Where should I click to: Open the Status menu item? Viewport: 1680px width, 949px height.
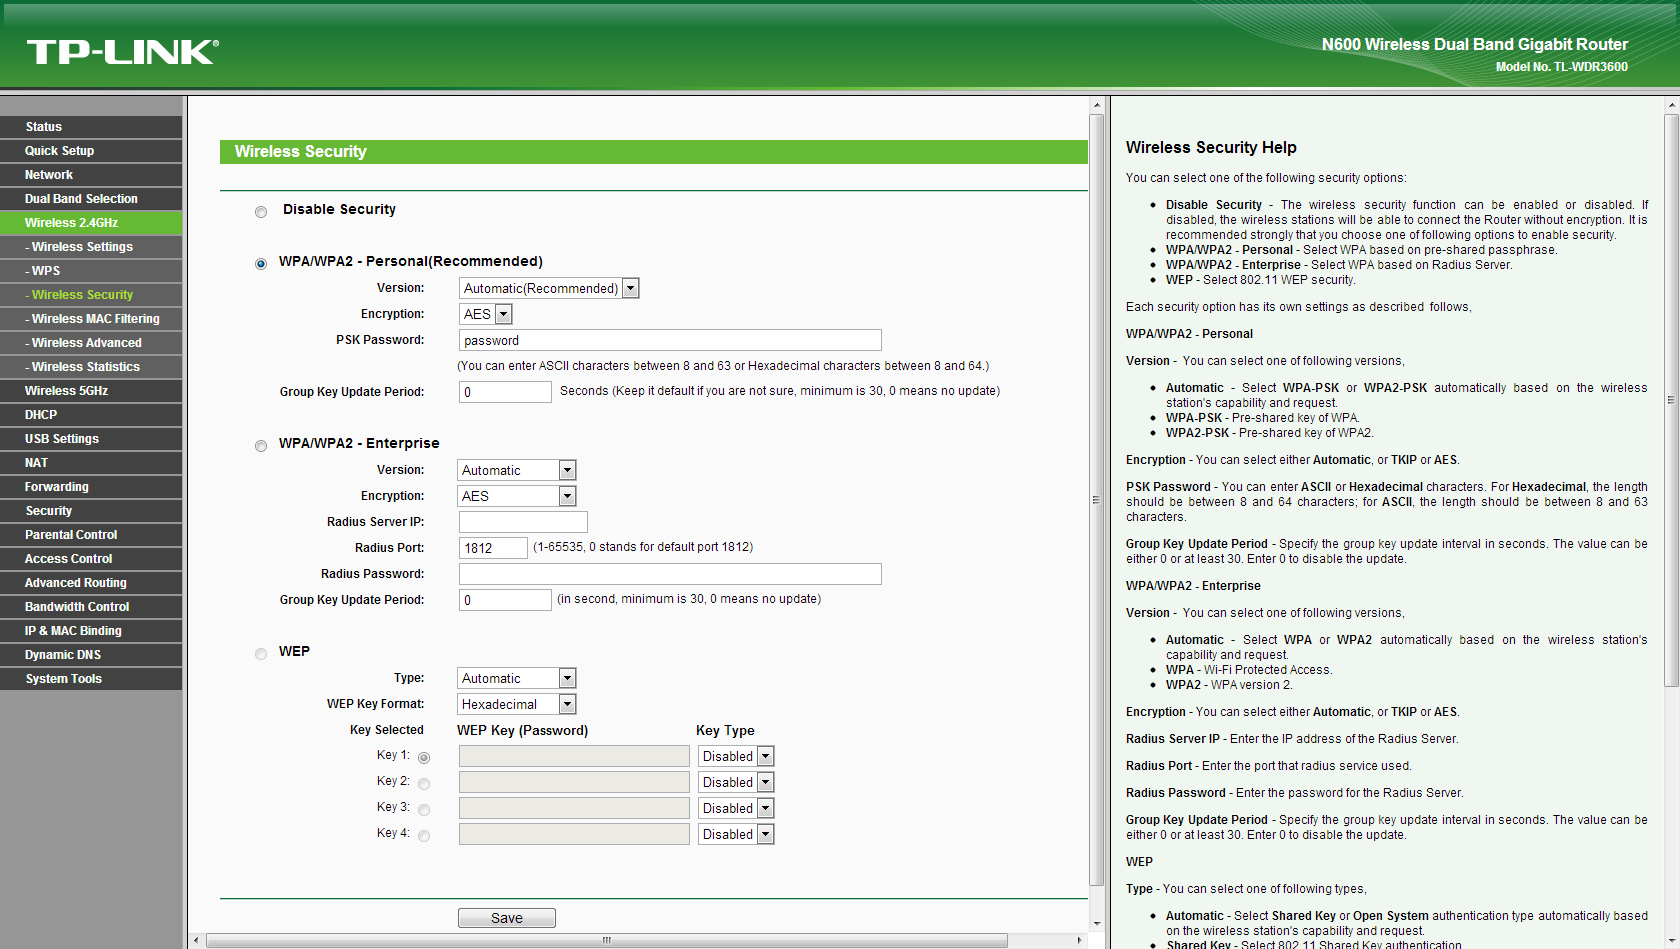91,127
